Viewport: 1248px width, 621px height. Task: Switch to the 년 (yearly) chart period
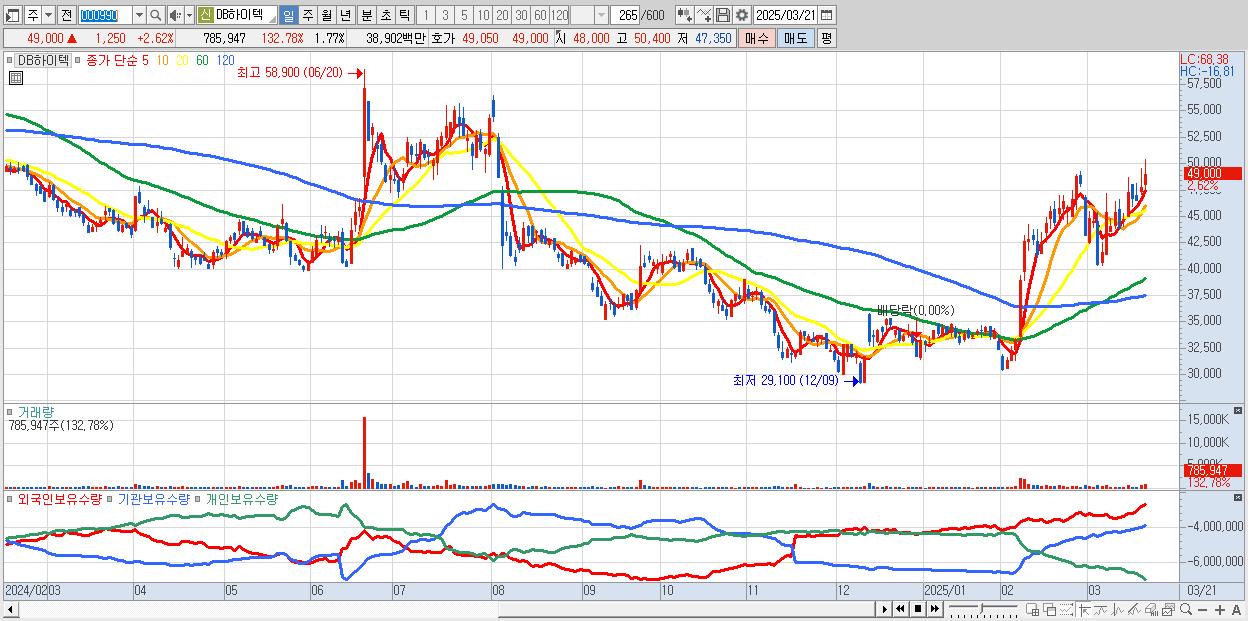346,16
